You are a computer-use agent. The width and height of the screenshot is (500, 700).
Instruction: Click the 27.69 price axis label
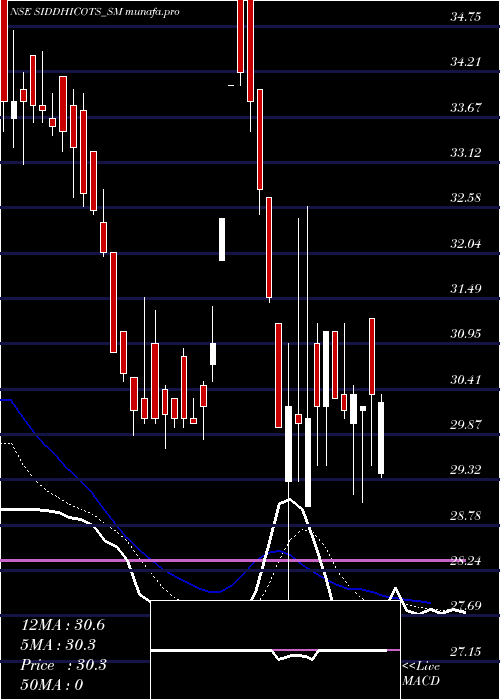[x=466, y=606]
